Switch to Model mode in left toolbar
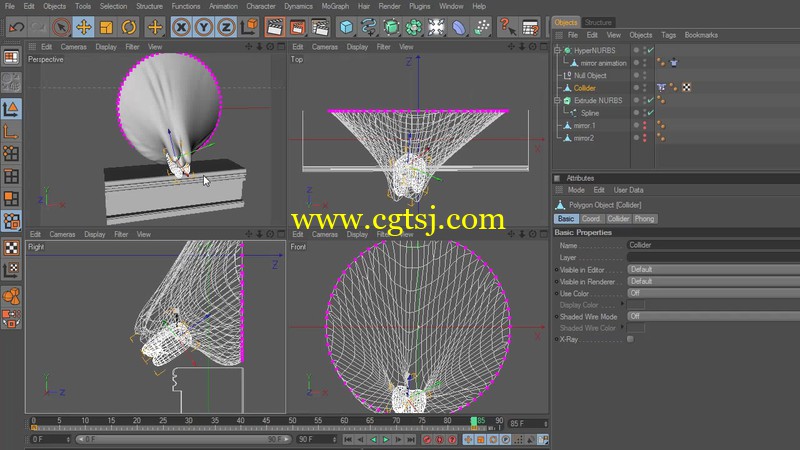The height and width of the screenshot is (450, 800). coord(11,108)
